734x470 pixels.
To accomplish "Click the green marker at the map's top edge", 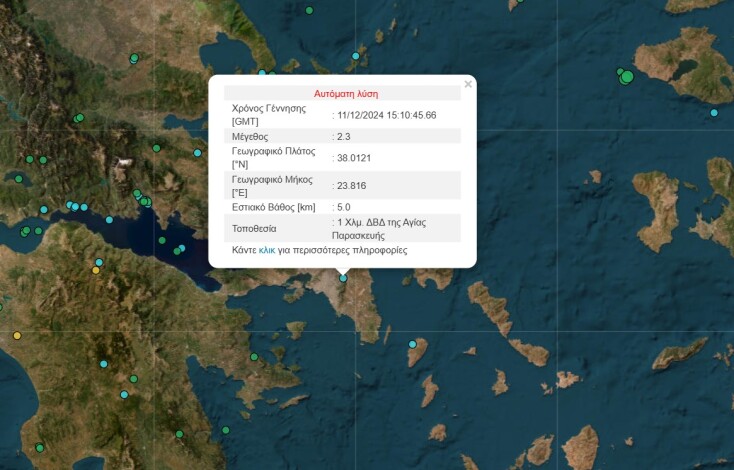I will pos(309,10).
